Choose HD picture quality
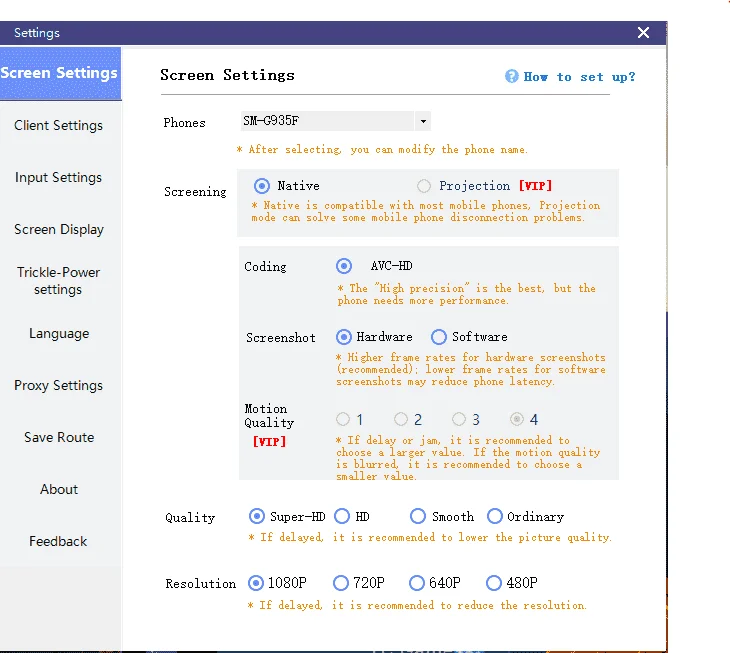 pyautogui.click(x=342, y=516)
